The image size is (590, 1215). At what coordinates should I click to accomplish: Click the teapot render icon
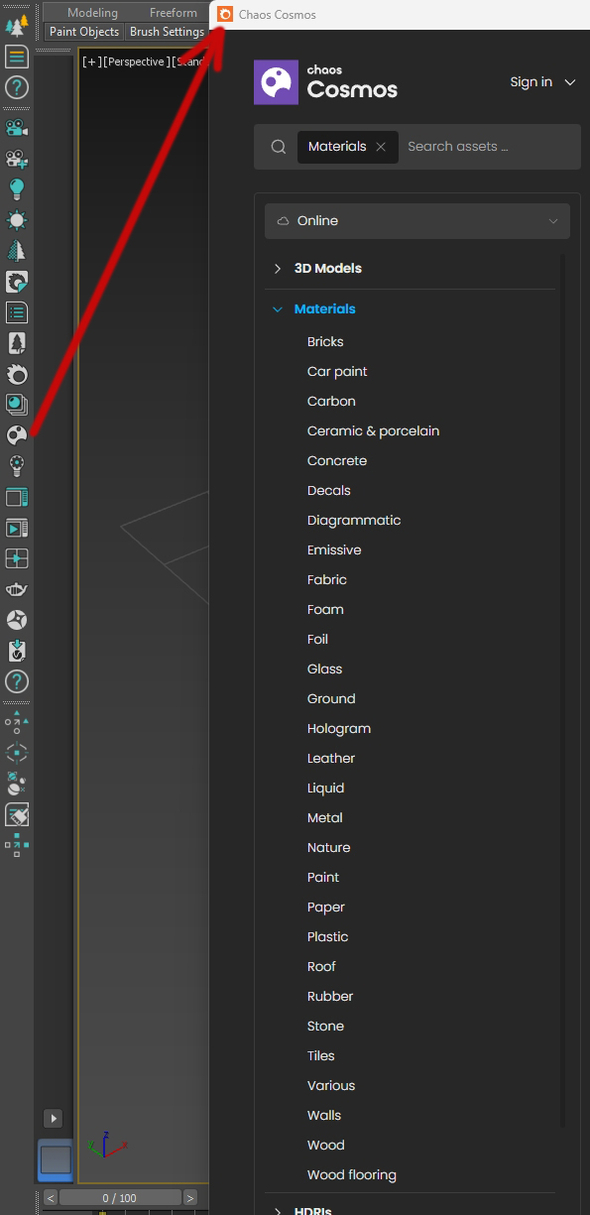[x=17, y=589]
